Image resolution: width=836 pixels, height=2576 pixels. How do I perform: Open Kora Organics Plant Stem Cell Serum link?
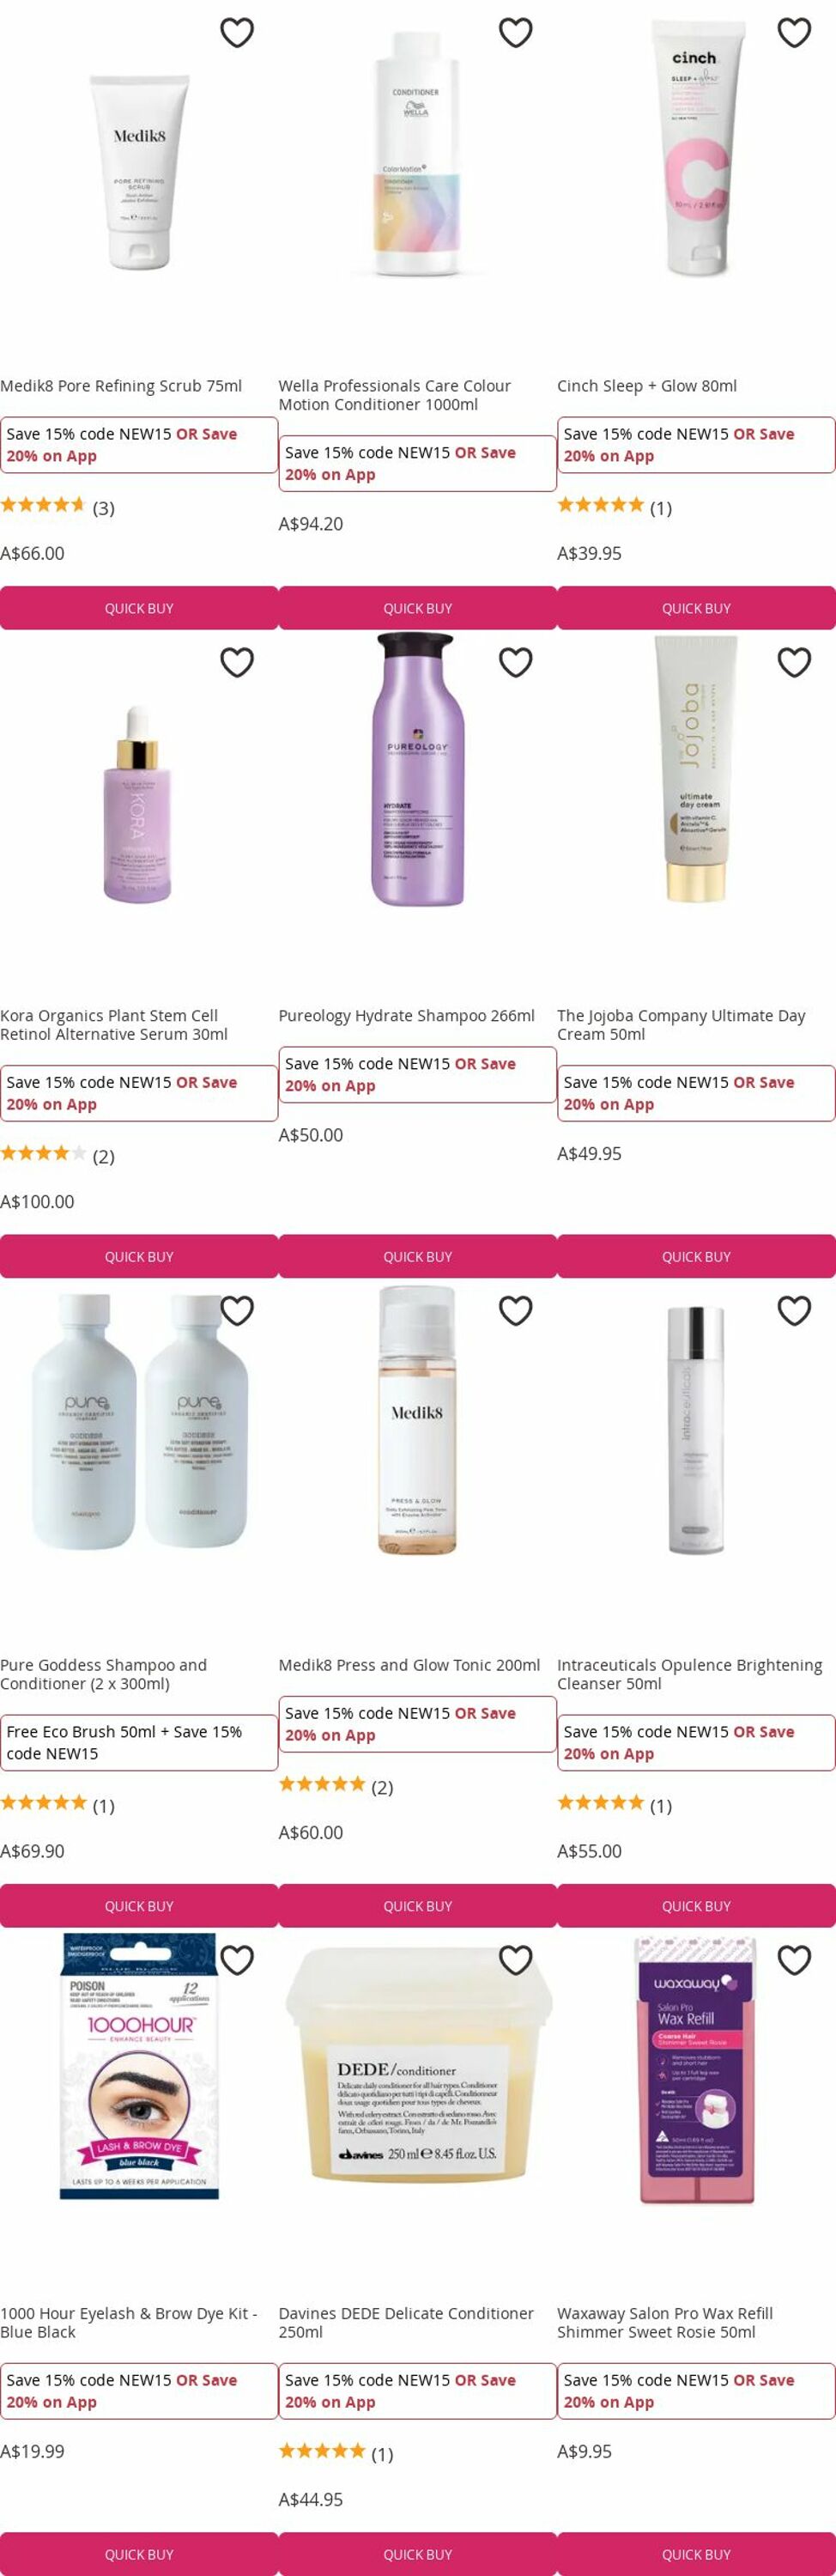point(114,1025)
